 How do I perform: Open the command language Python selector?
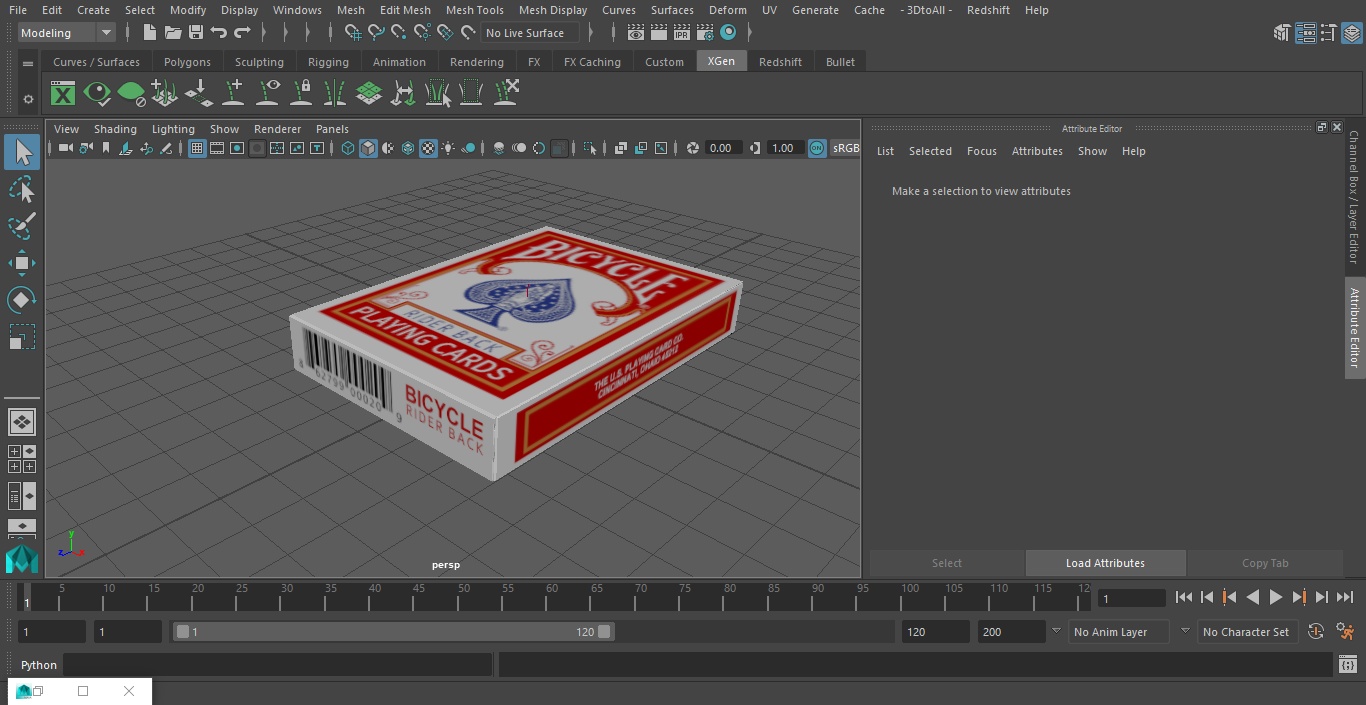(39, 665)
